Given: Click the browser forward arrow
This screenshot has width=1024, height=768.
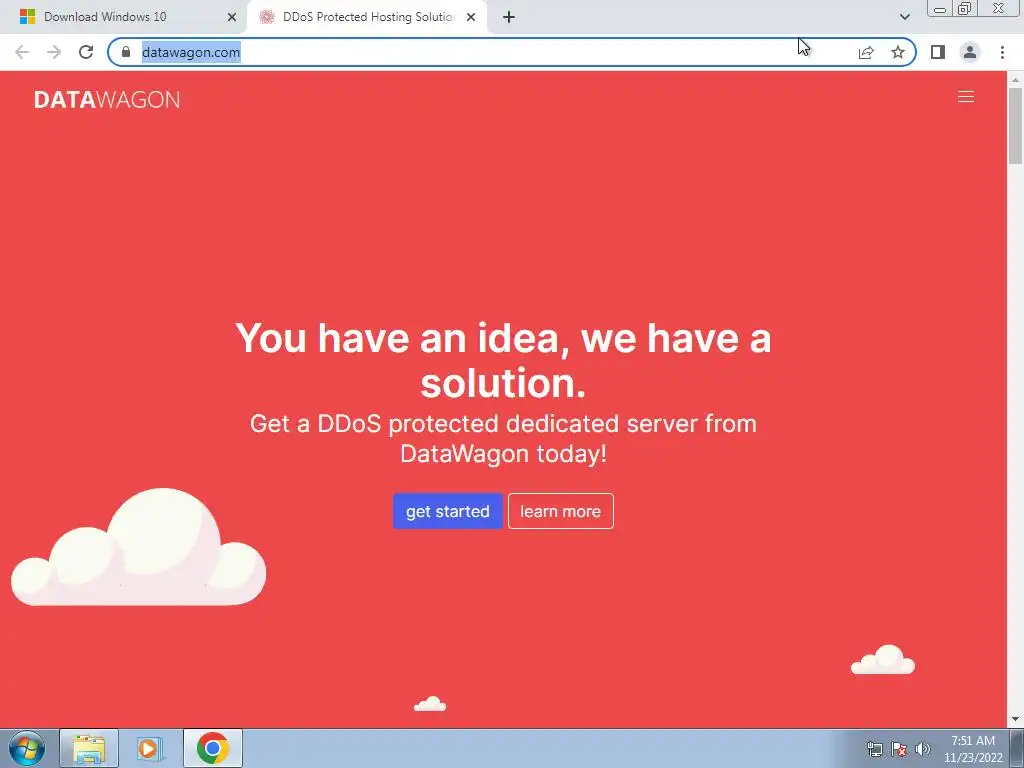Looking at the screenshot, I should [x=54, y=52].
